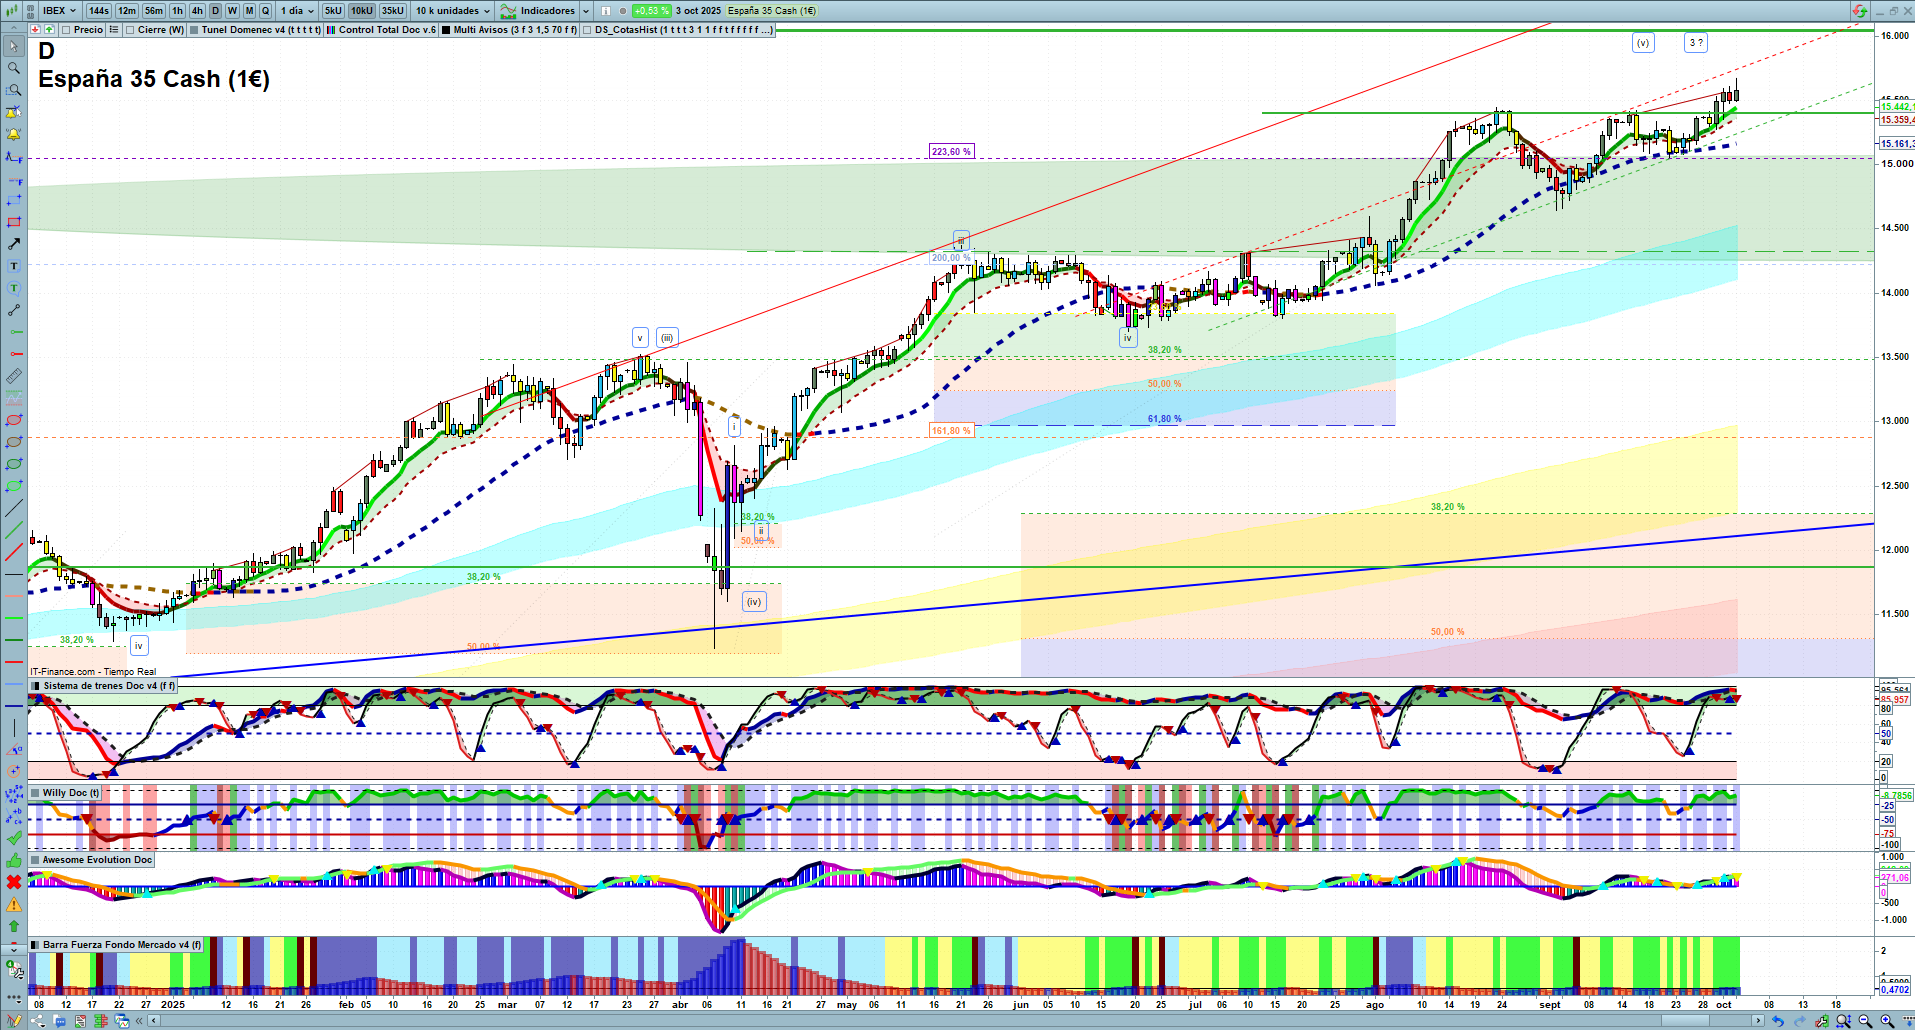Switch to the 4h timeframe
Screen dimensions: 1915x1030
tap(197, 11)
